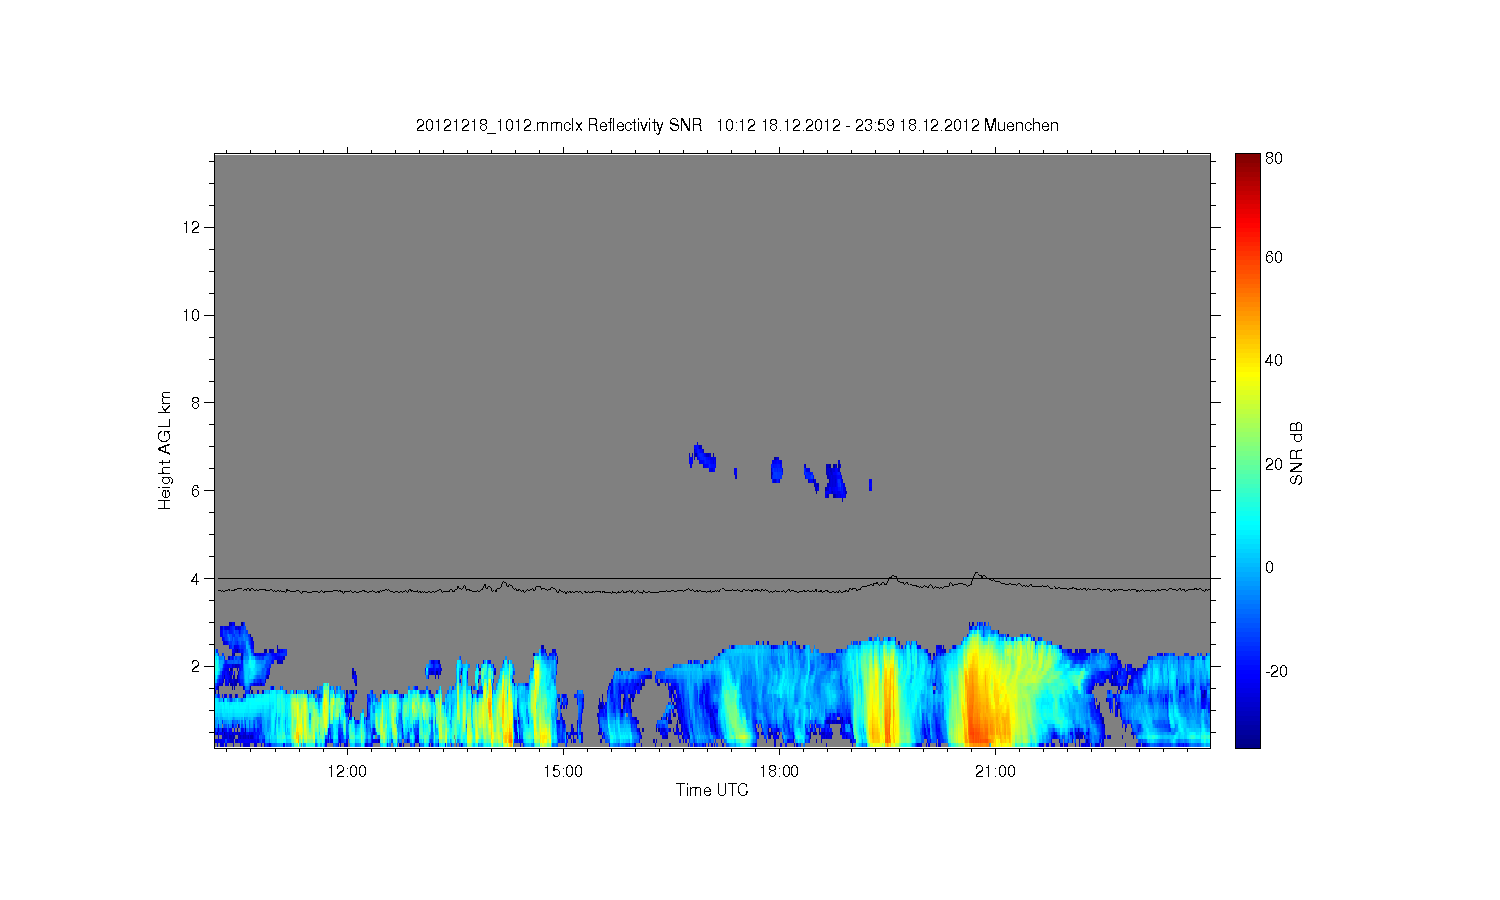
Task: Click the height tick label 10
Action: tap(192, 315)
